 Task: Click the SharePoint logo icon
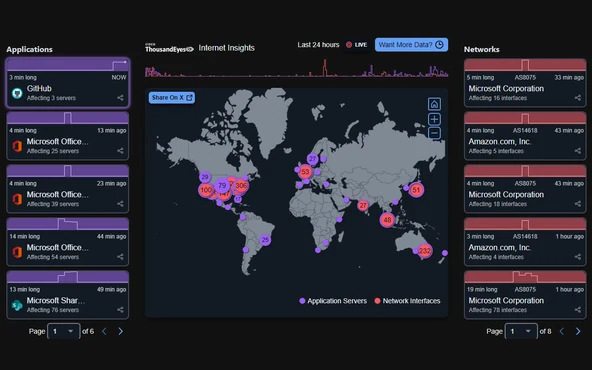17,305
